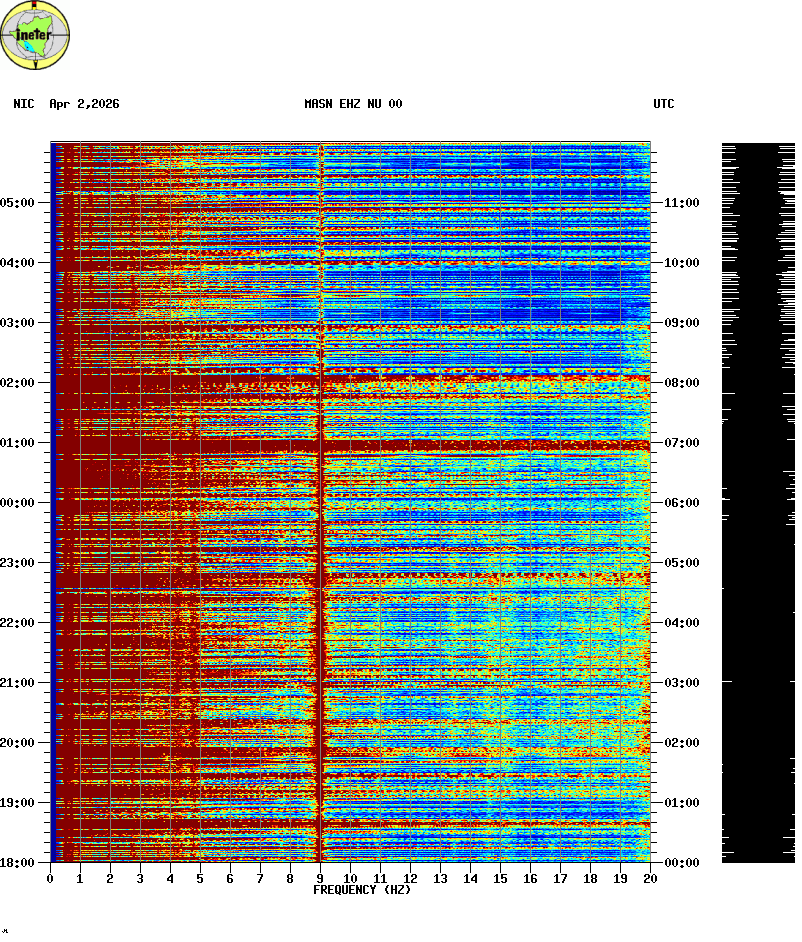Click the black seismogram amplitude strip
Screen dimensions: 802x942
758,500
